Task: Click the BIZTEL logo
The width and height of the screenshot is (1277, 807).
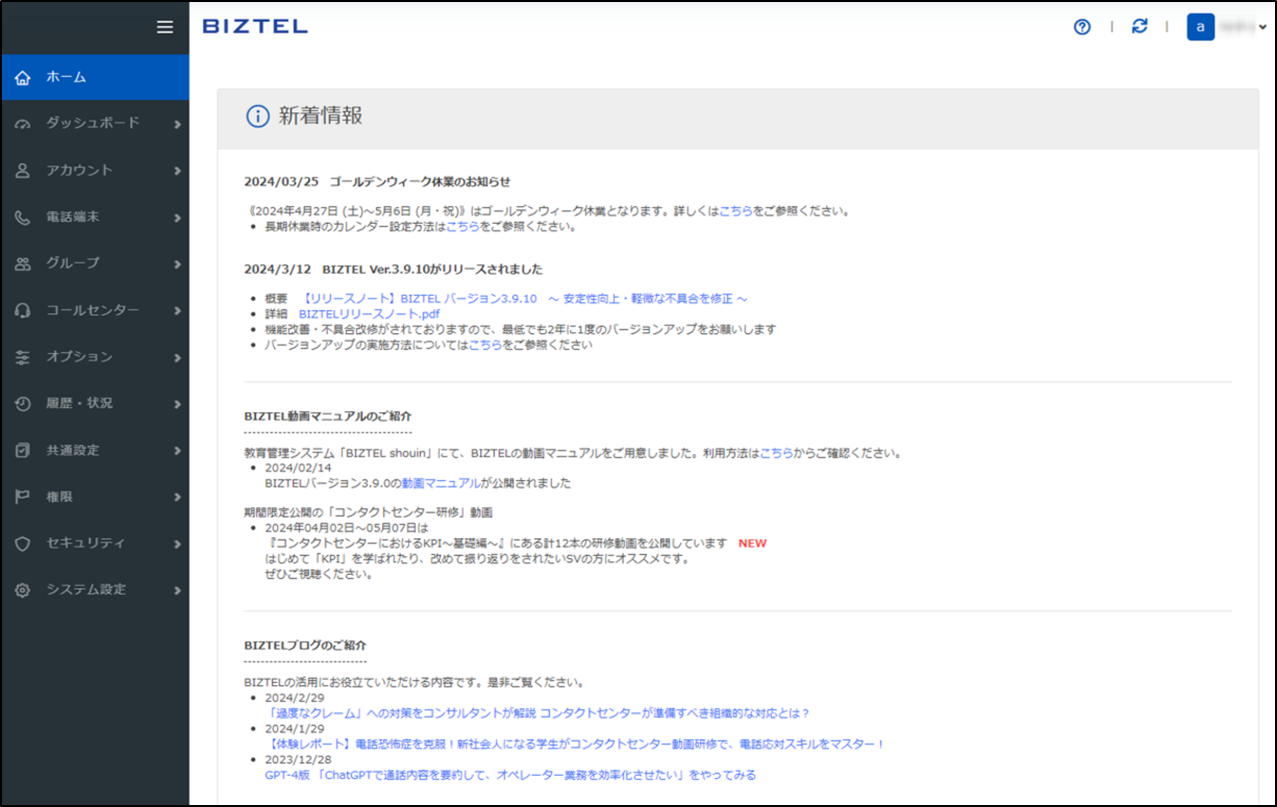Action: pyautogui.click(x=255, y=27)
